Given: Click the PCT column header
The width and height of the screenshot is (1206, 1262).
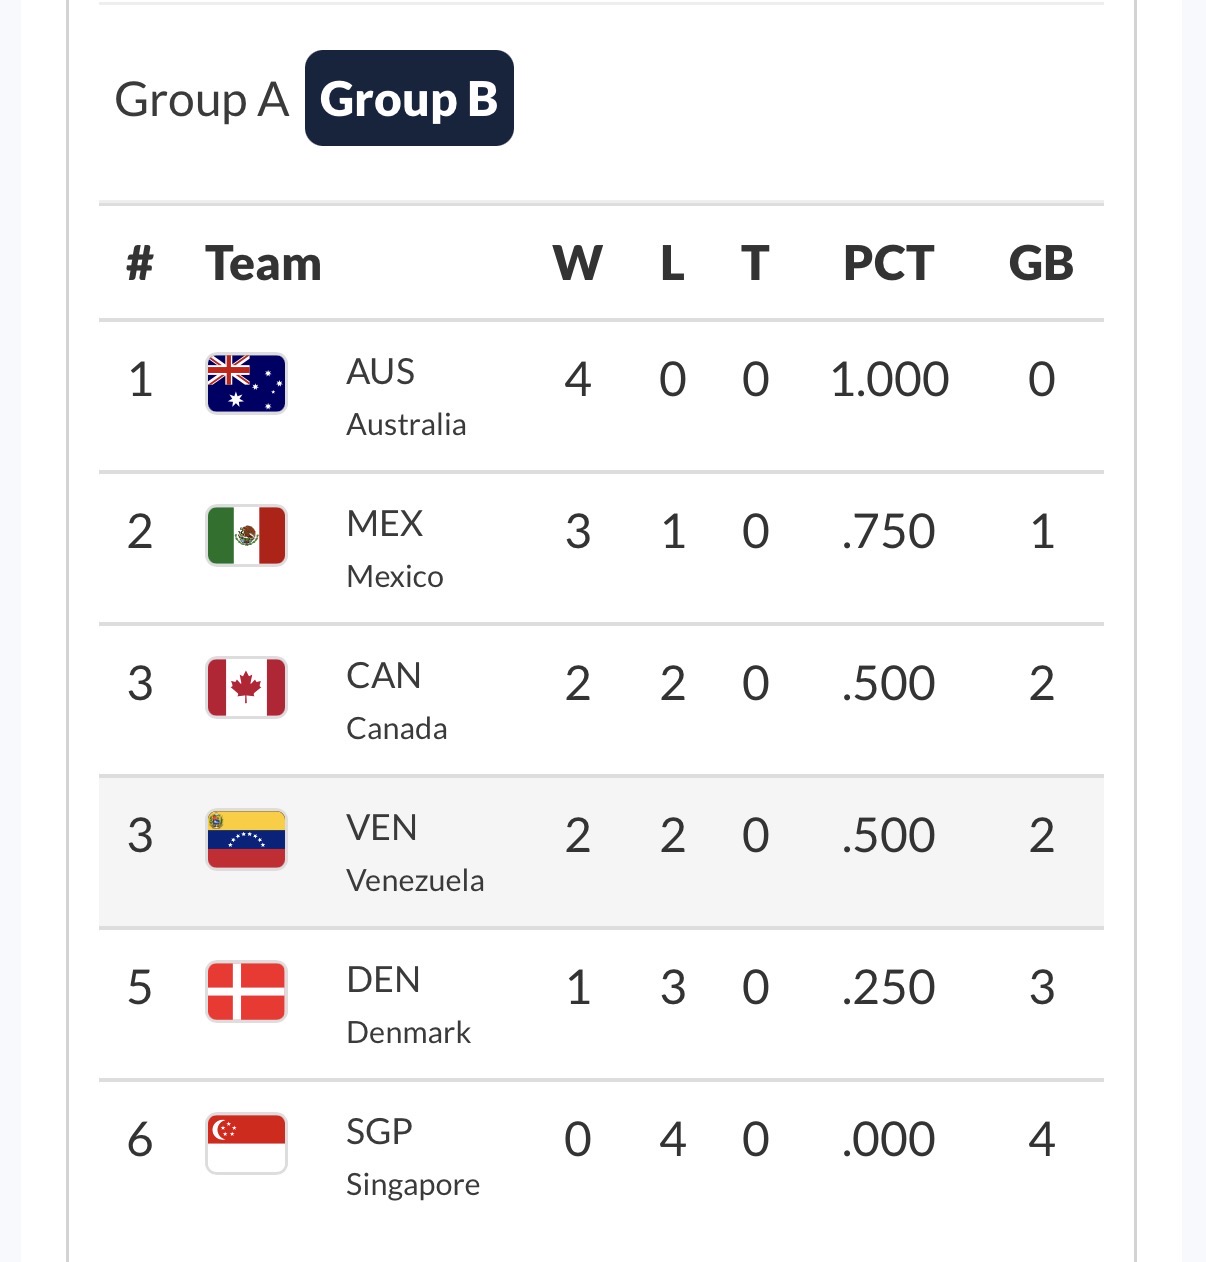Looking at the screenshot, I should (888, 264).
